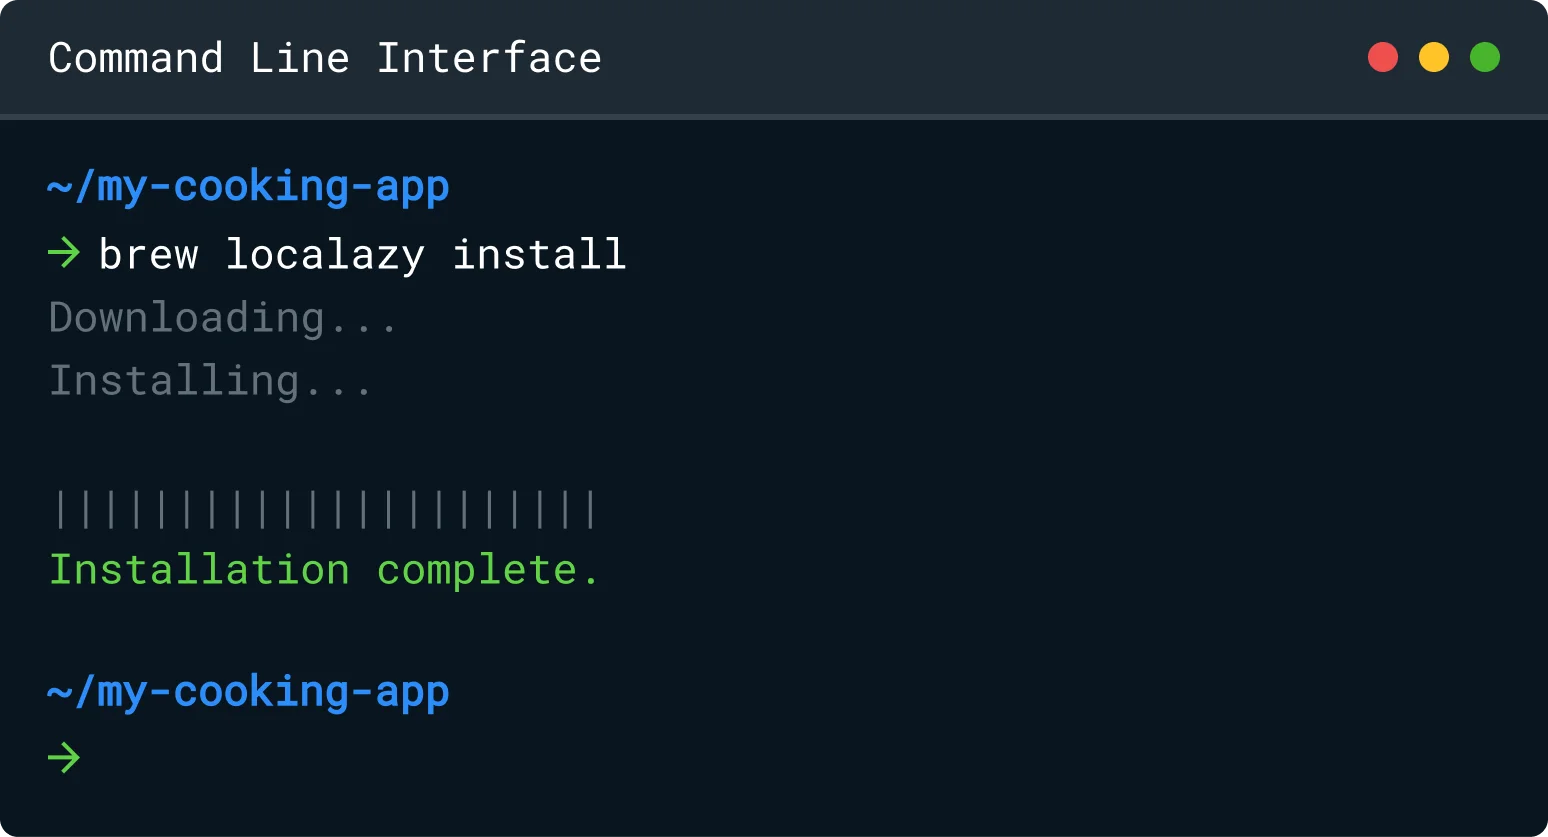This screenshot has height=837, width=1548.
Task: Click the word "Command" in the title
Action: pos(136,58)
